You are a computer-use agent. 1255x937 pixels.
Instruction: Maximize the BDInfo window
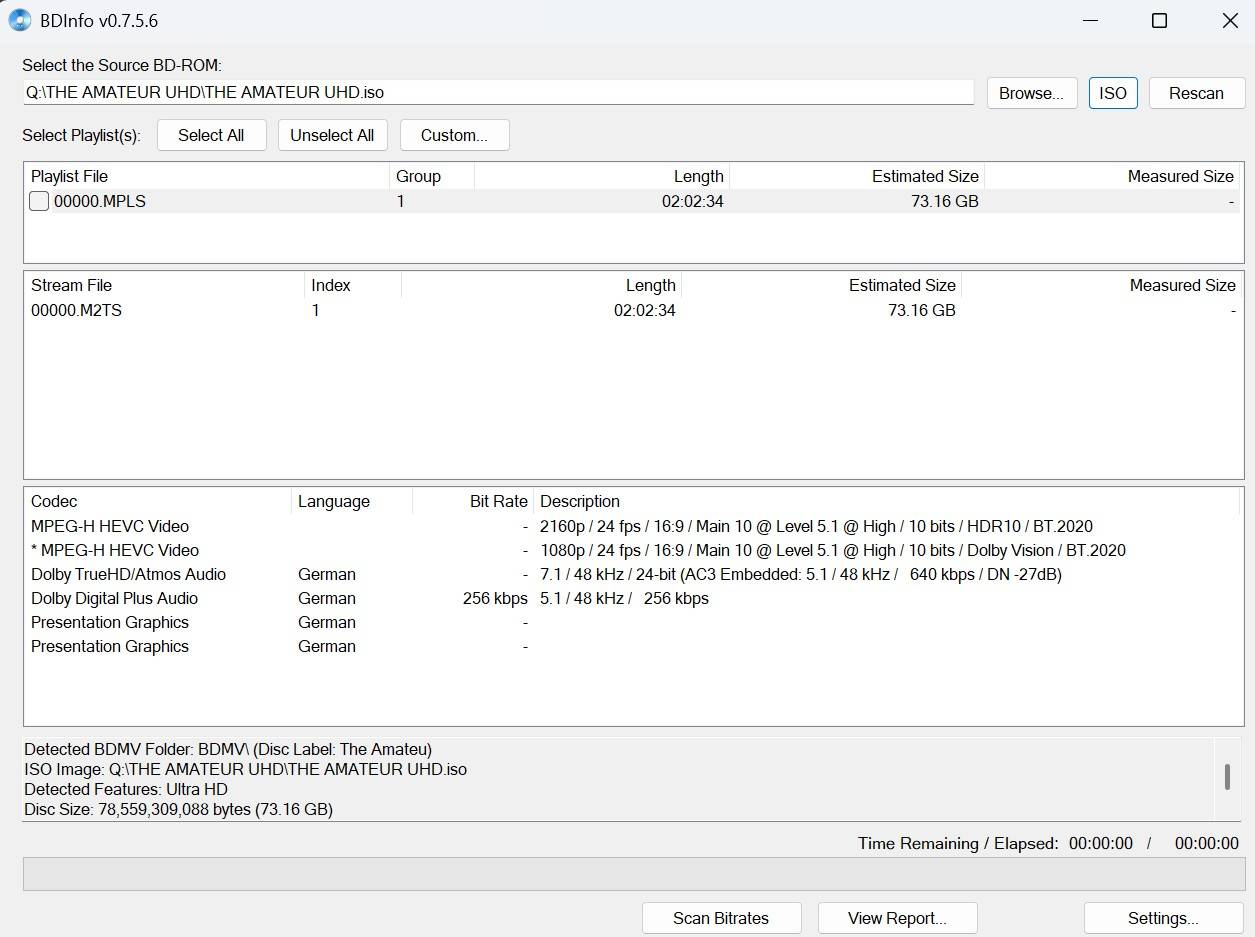[1159, 20]
